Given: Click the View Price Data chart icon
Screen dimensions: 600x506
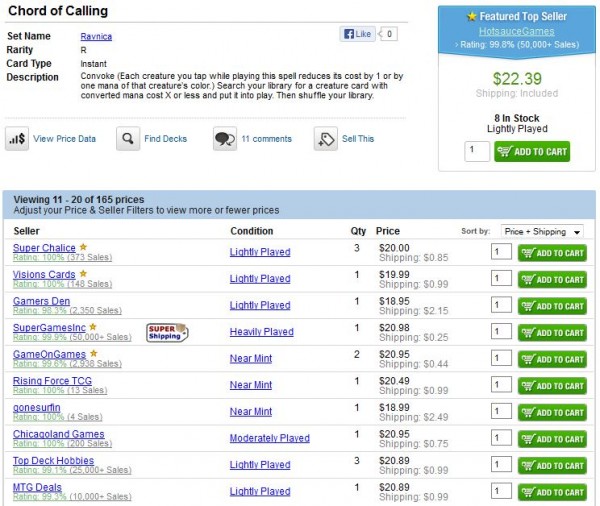Looking at the screenshot, I should 18,139.
